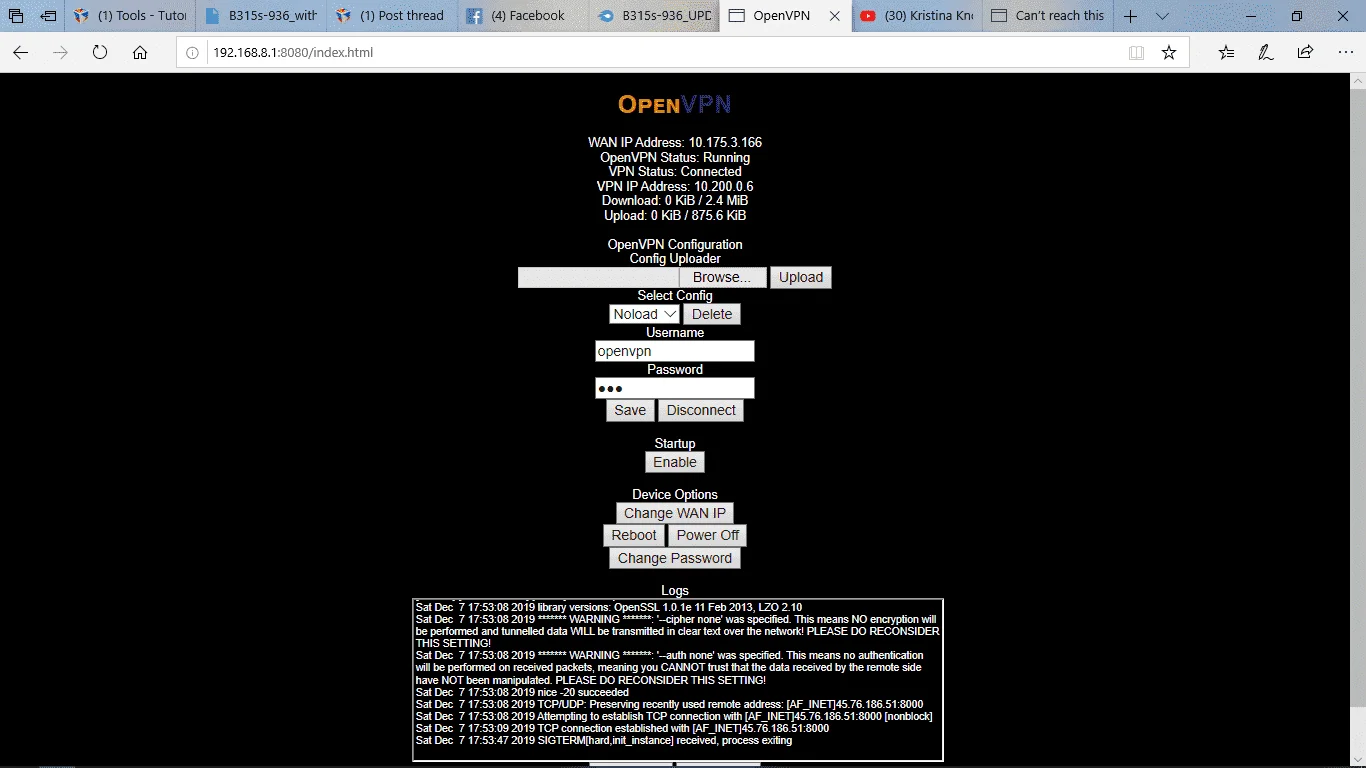This screenshot has width=1366, height=768.
Task: Click the Power Off button
Action: point(708,535)
